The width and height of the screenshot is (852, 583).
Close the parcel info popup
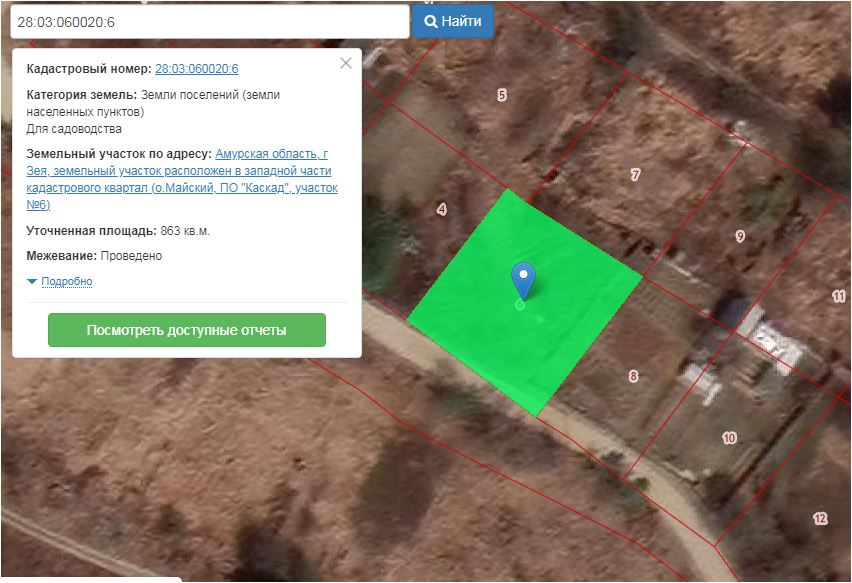(346, 63)
